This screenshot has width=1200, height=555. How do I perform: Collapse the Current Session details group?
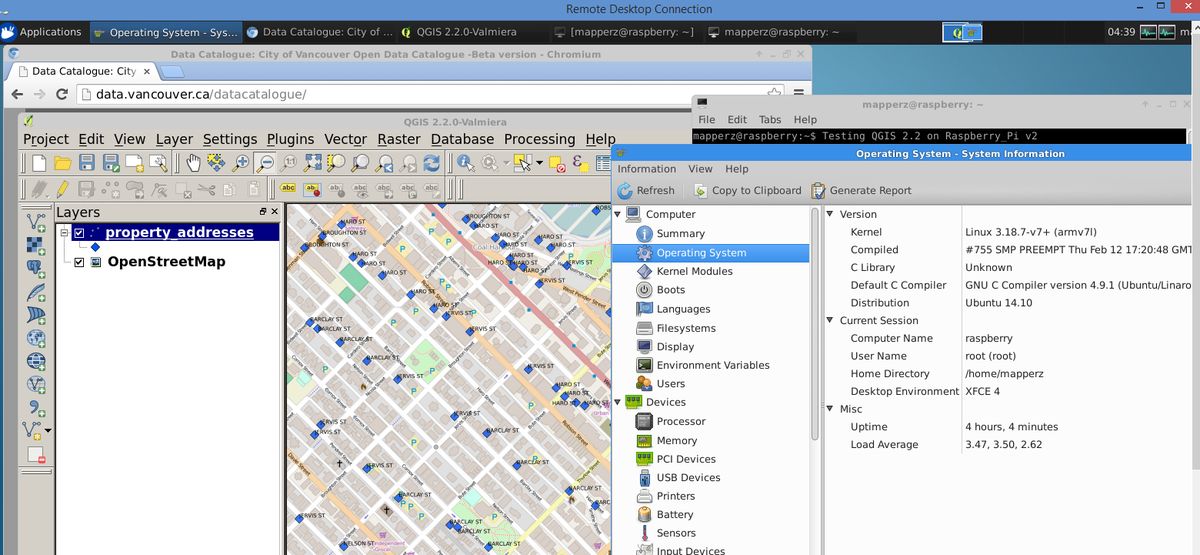[830, 320]
